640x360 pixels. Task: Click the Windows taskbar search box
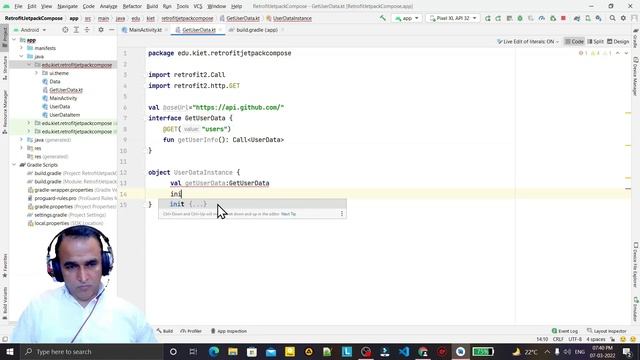coord(91,351)
